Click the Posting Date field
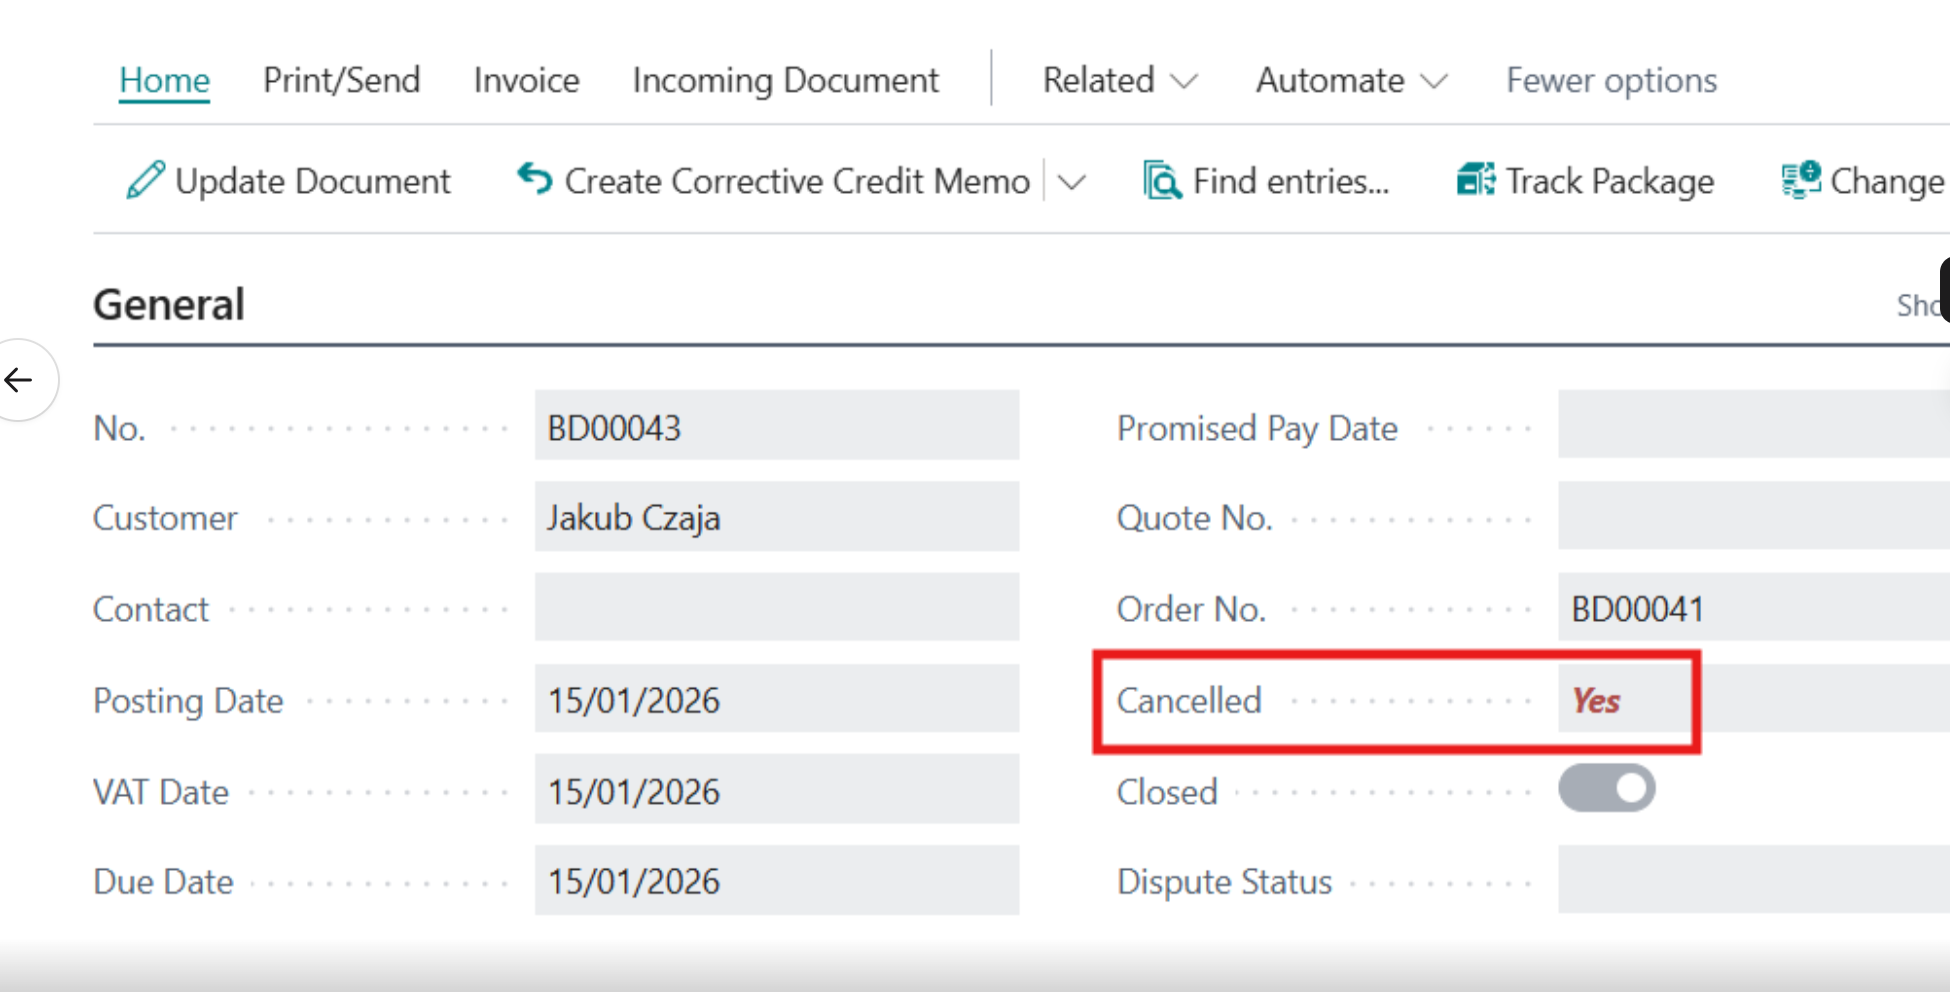Image resolution: width=1950 pixels, height=992 pixels. click(x=777, y=699)
